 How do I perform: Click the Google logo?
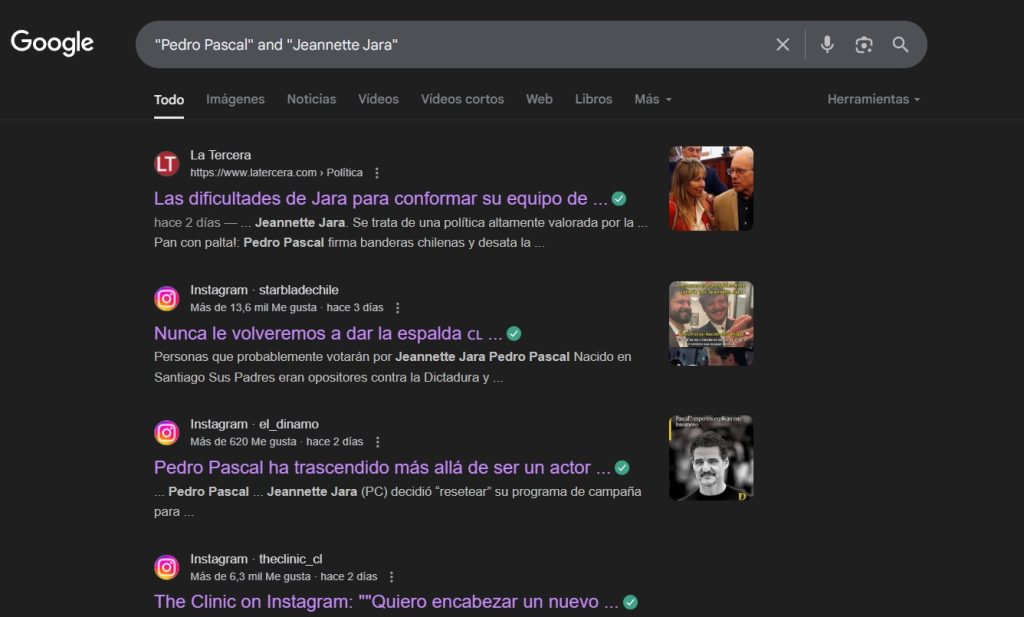(52, 43)
